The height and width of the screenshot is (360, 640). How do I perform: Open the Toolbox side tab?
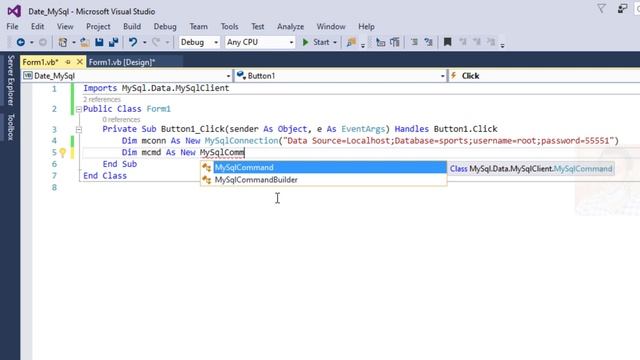tap(11, 127)
